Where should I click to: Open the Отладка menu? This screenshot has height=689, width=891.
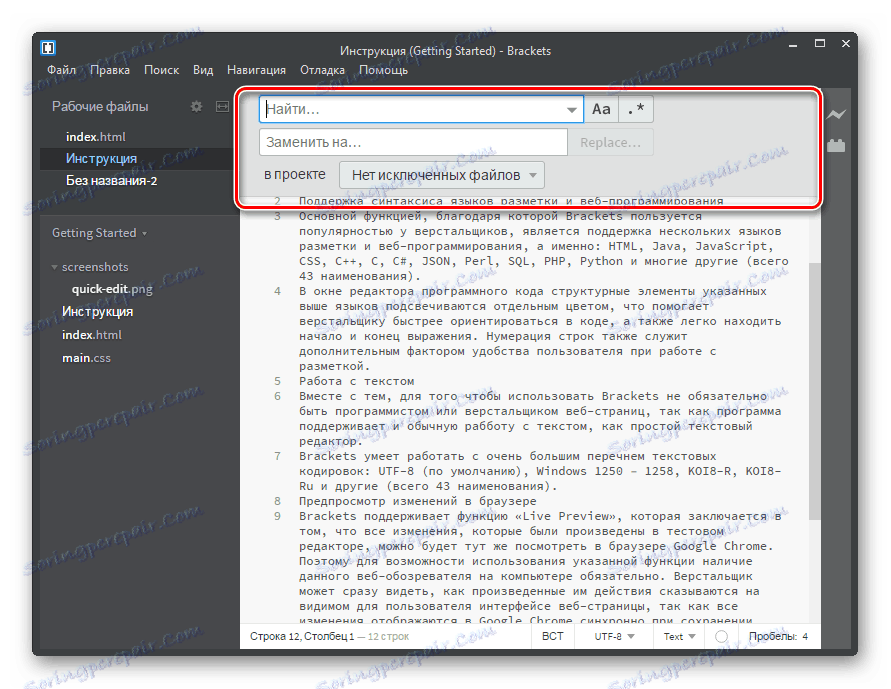click(x=322, y=70)
